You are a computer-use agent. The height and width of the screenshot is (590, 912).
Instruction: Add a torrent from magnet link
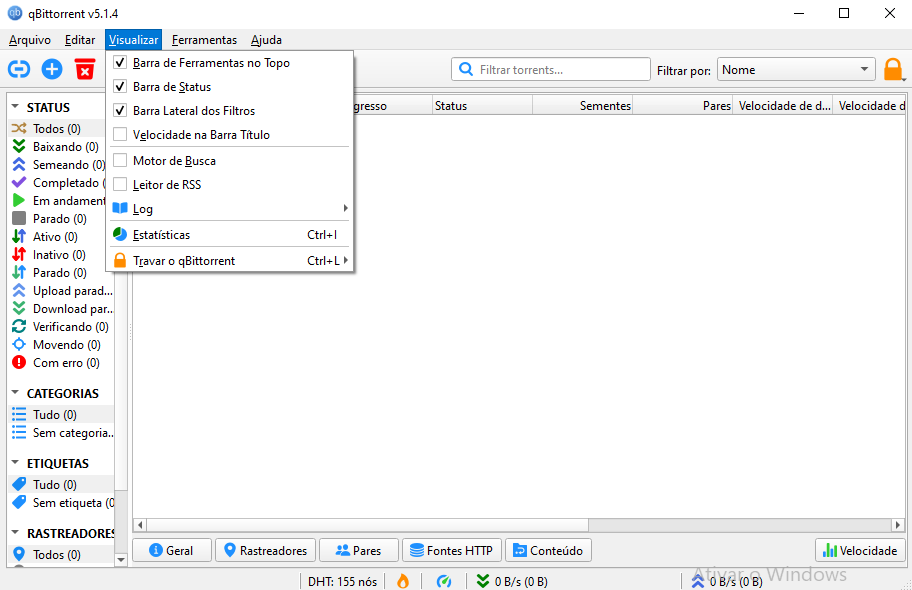click(19, 69)
